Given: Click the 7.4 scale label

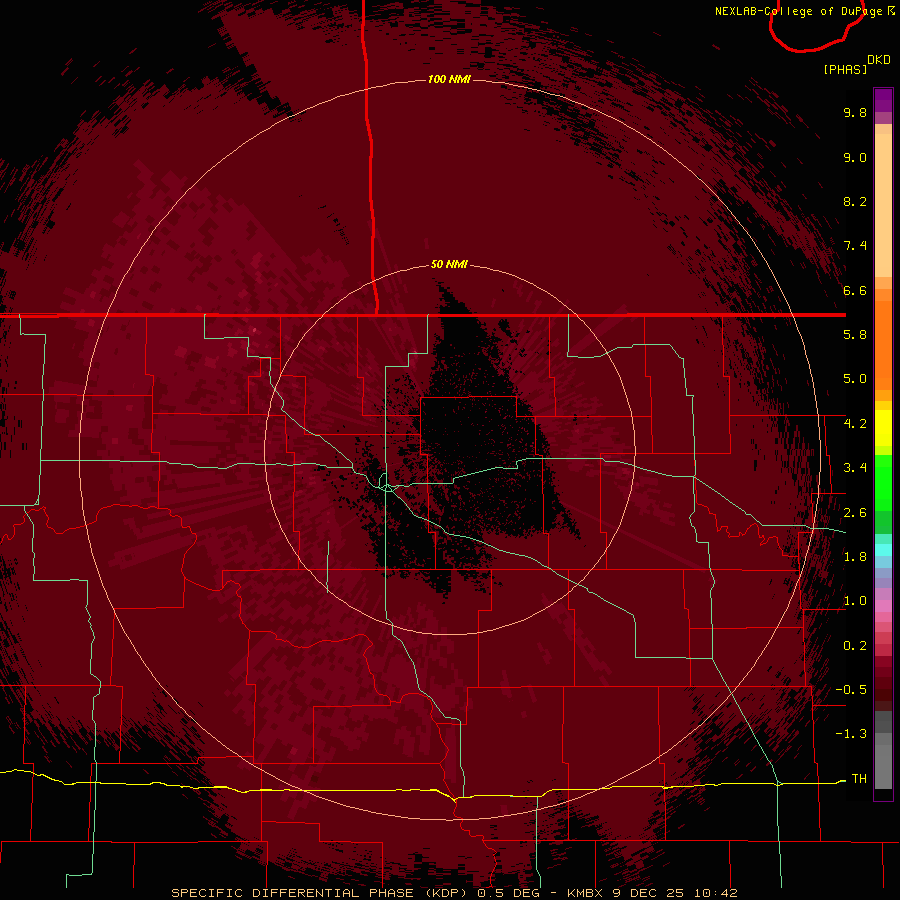Looking at the screenshot, I should [855, 246].
